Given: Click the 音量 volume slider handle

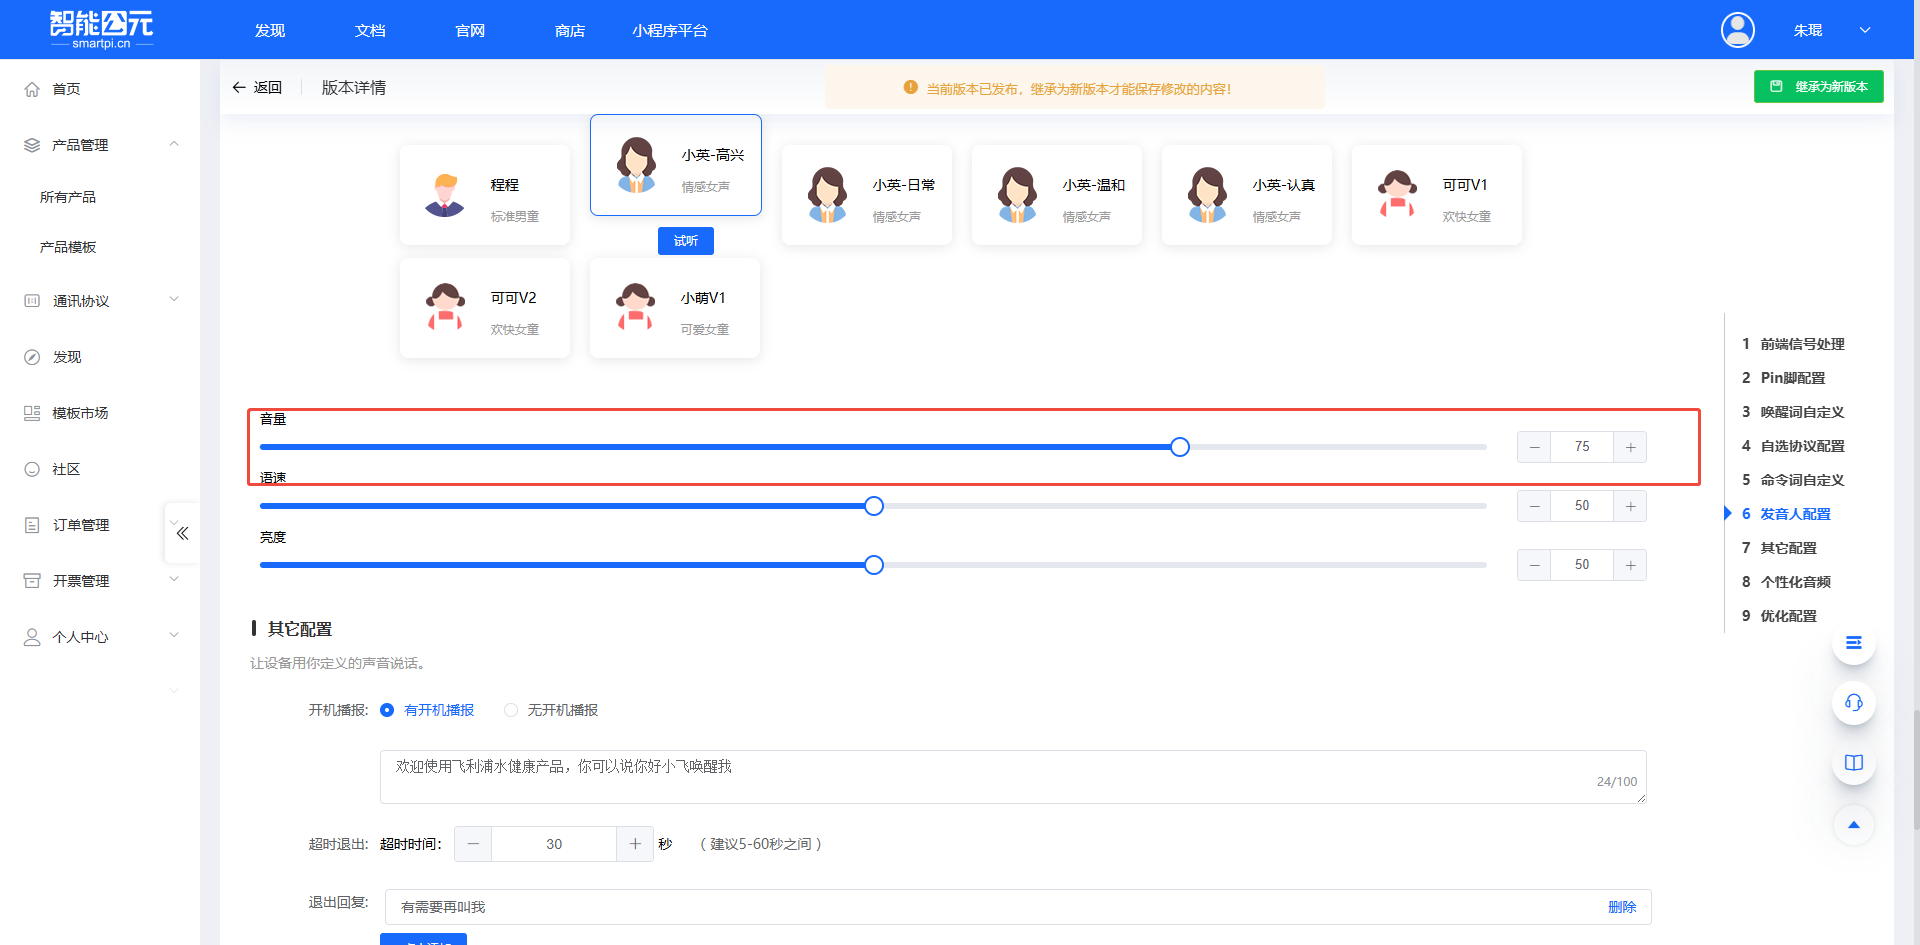Looking at the screenshot, I should (x=1180, y=447).
